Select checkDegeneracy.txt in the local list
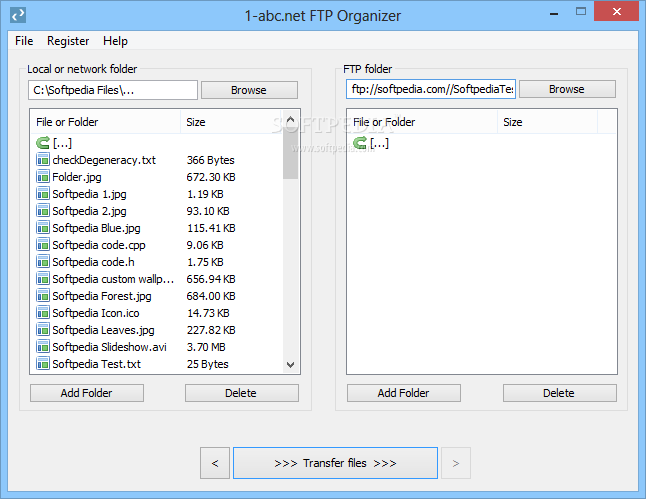The width and height of the screenshot is (646, 499). point(104,160)
